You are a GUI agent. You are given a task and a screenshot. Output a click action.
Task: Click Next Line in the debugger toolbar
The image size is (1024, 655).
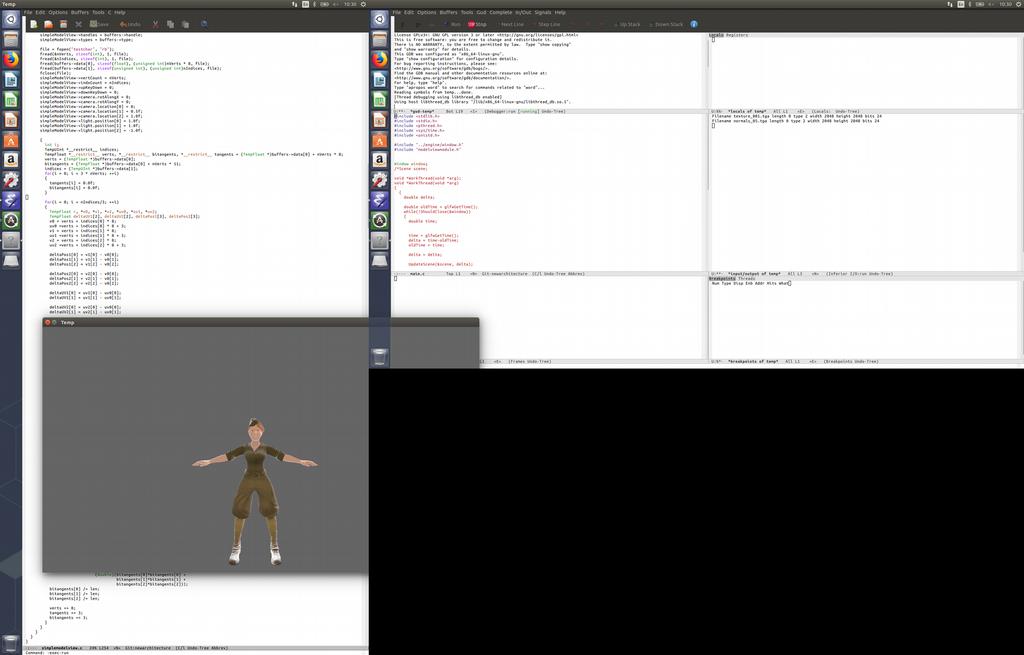pyautogui.click(x=509, y=24)
